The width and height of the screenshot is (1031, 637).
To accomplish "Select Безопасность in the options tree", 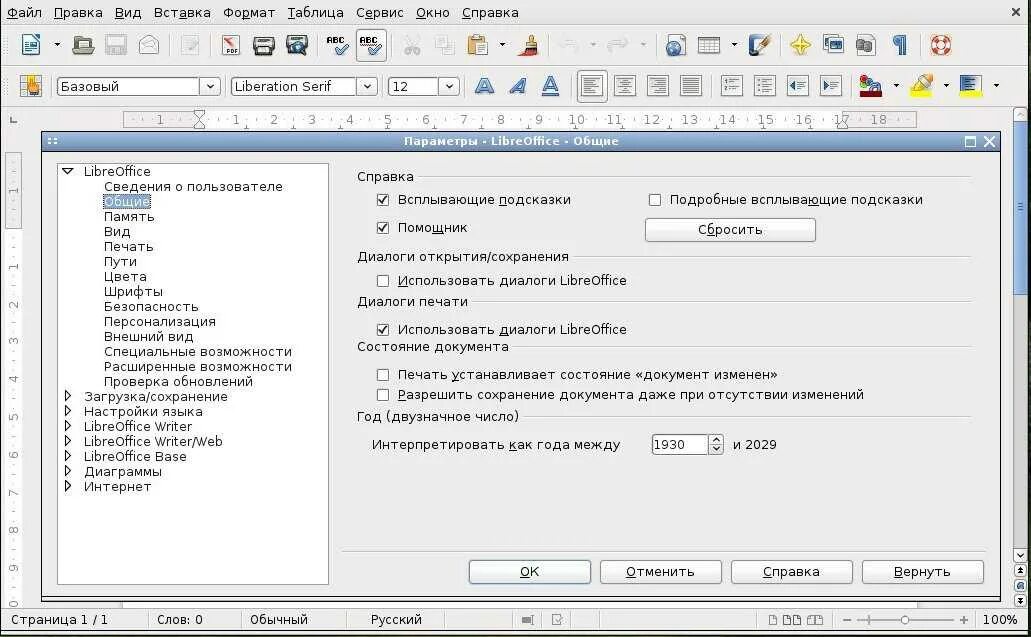I will pos(151,306).
